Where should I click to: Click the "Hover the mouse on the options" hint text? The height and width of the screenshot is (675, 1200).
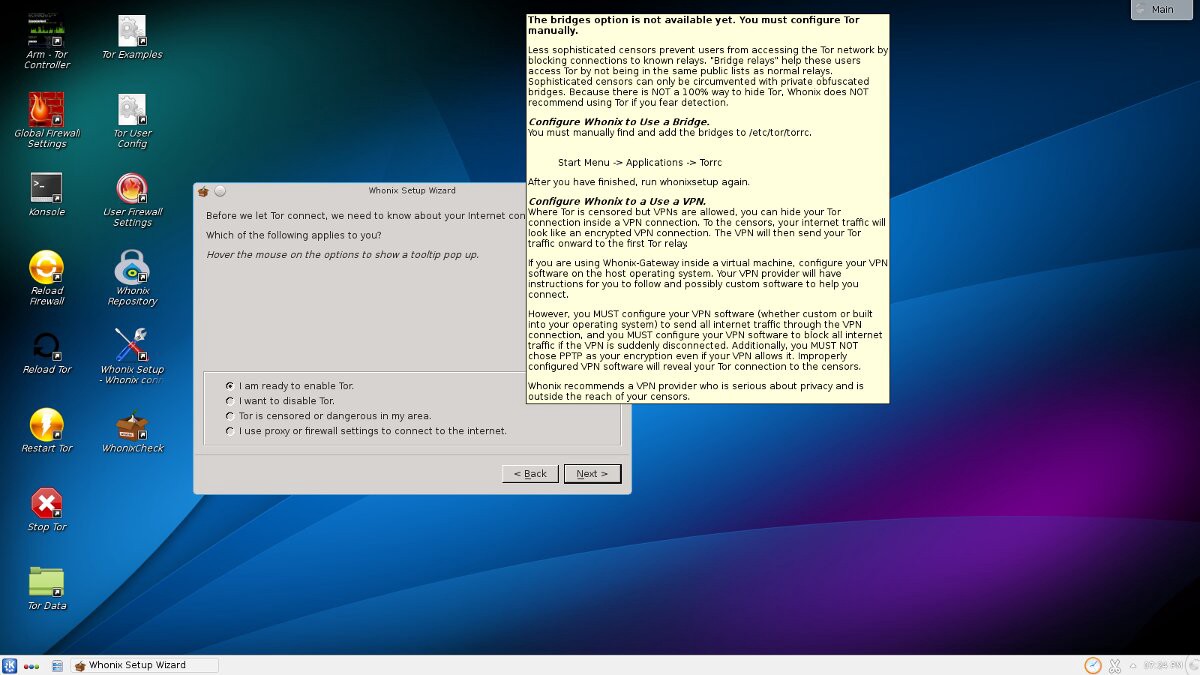pos(342,255)
